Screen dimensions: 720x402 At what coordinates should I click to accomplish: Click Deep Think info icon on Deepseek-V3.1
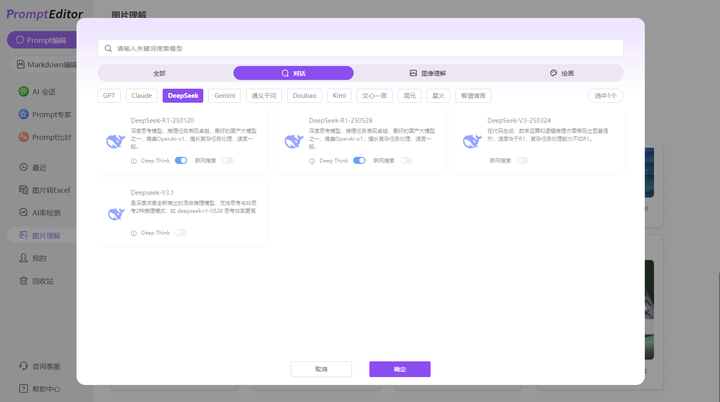tap(134, 233)
